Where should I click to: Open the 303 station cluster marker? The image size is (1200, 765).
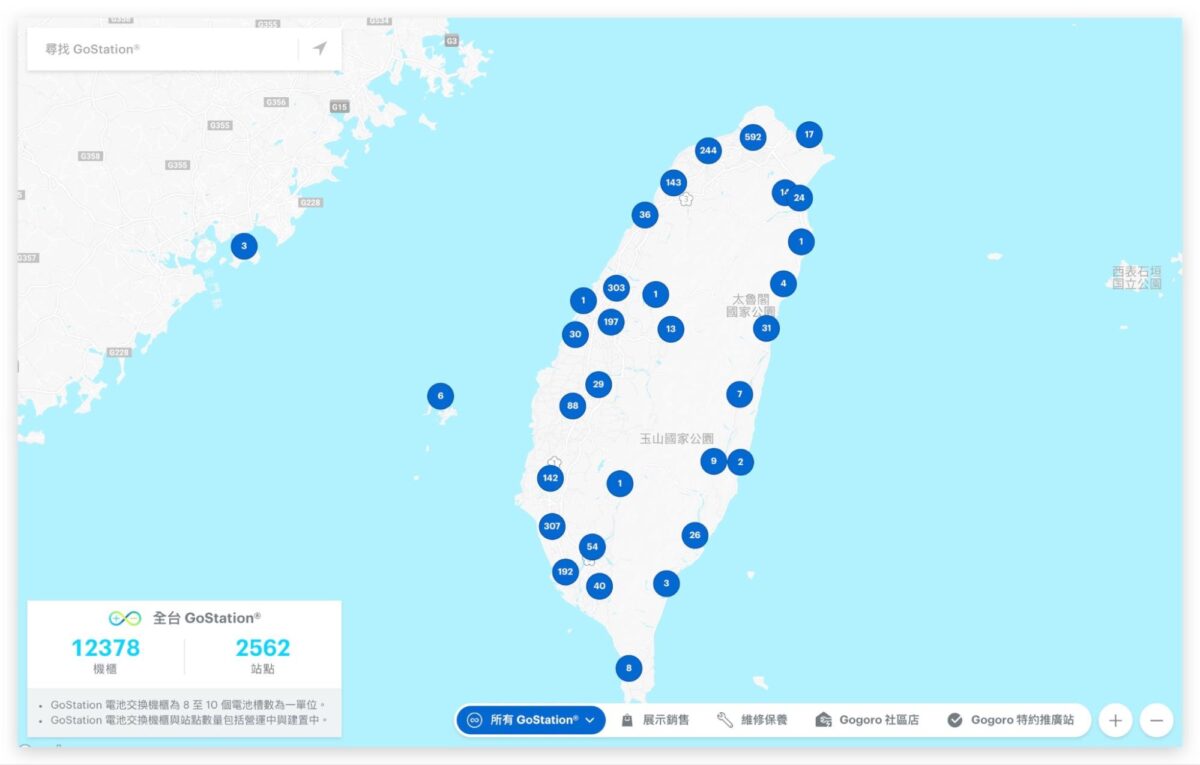[616, 288]
